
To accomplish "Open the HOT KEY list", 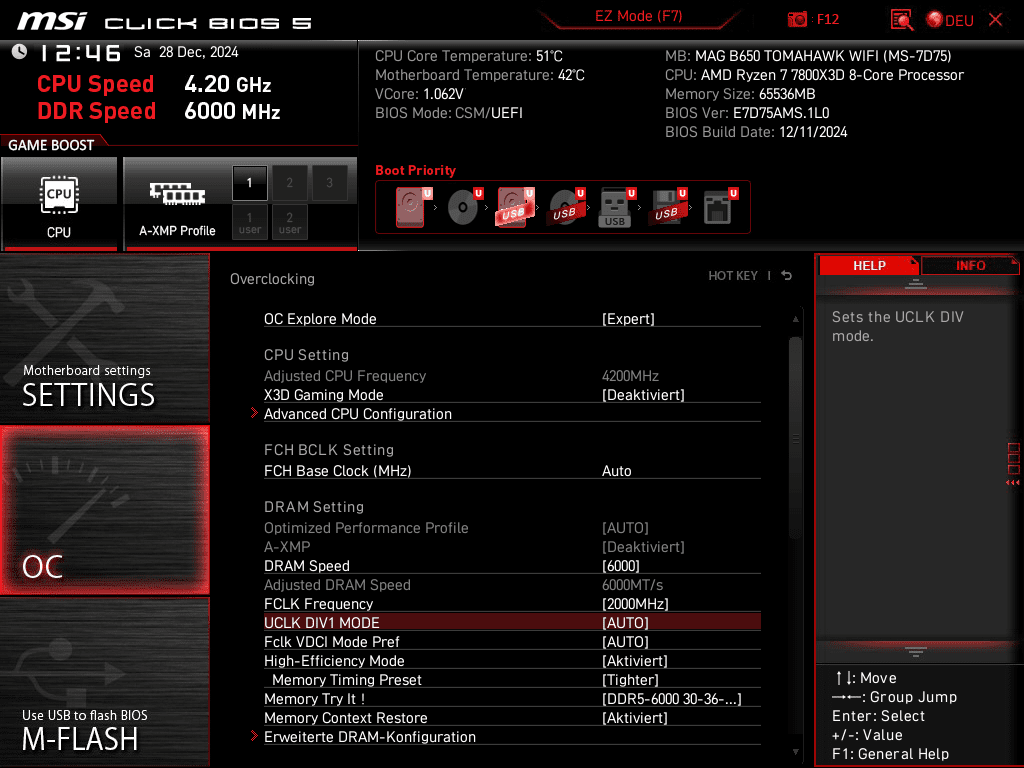I will coord(733,276).
